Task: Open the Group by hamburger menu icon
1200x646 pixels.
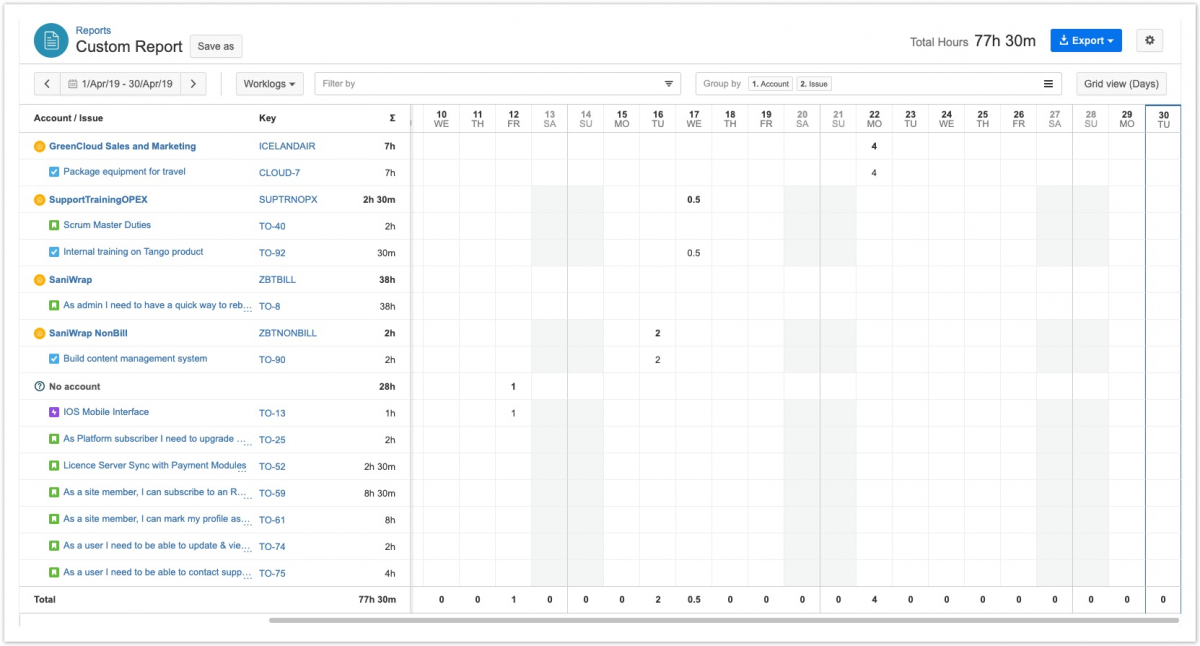Action: click(1048, 84)
